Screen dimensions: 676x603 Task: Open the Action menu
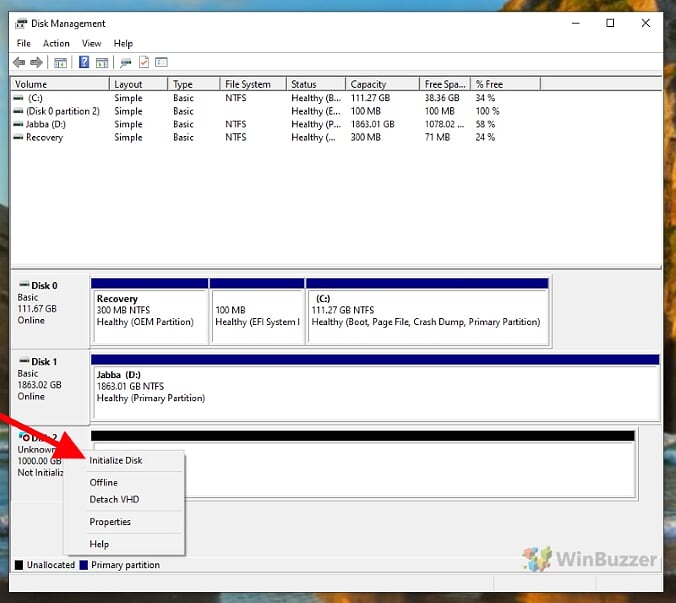(56, 44)
